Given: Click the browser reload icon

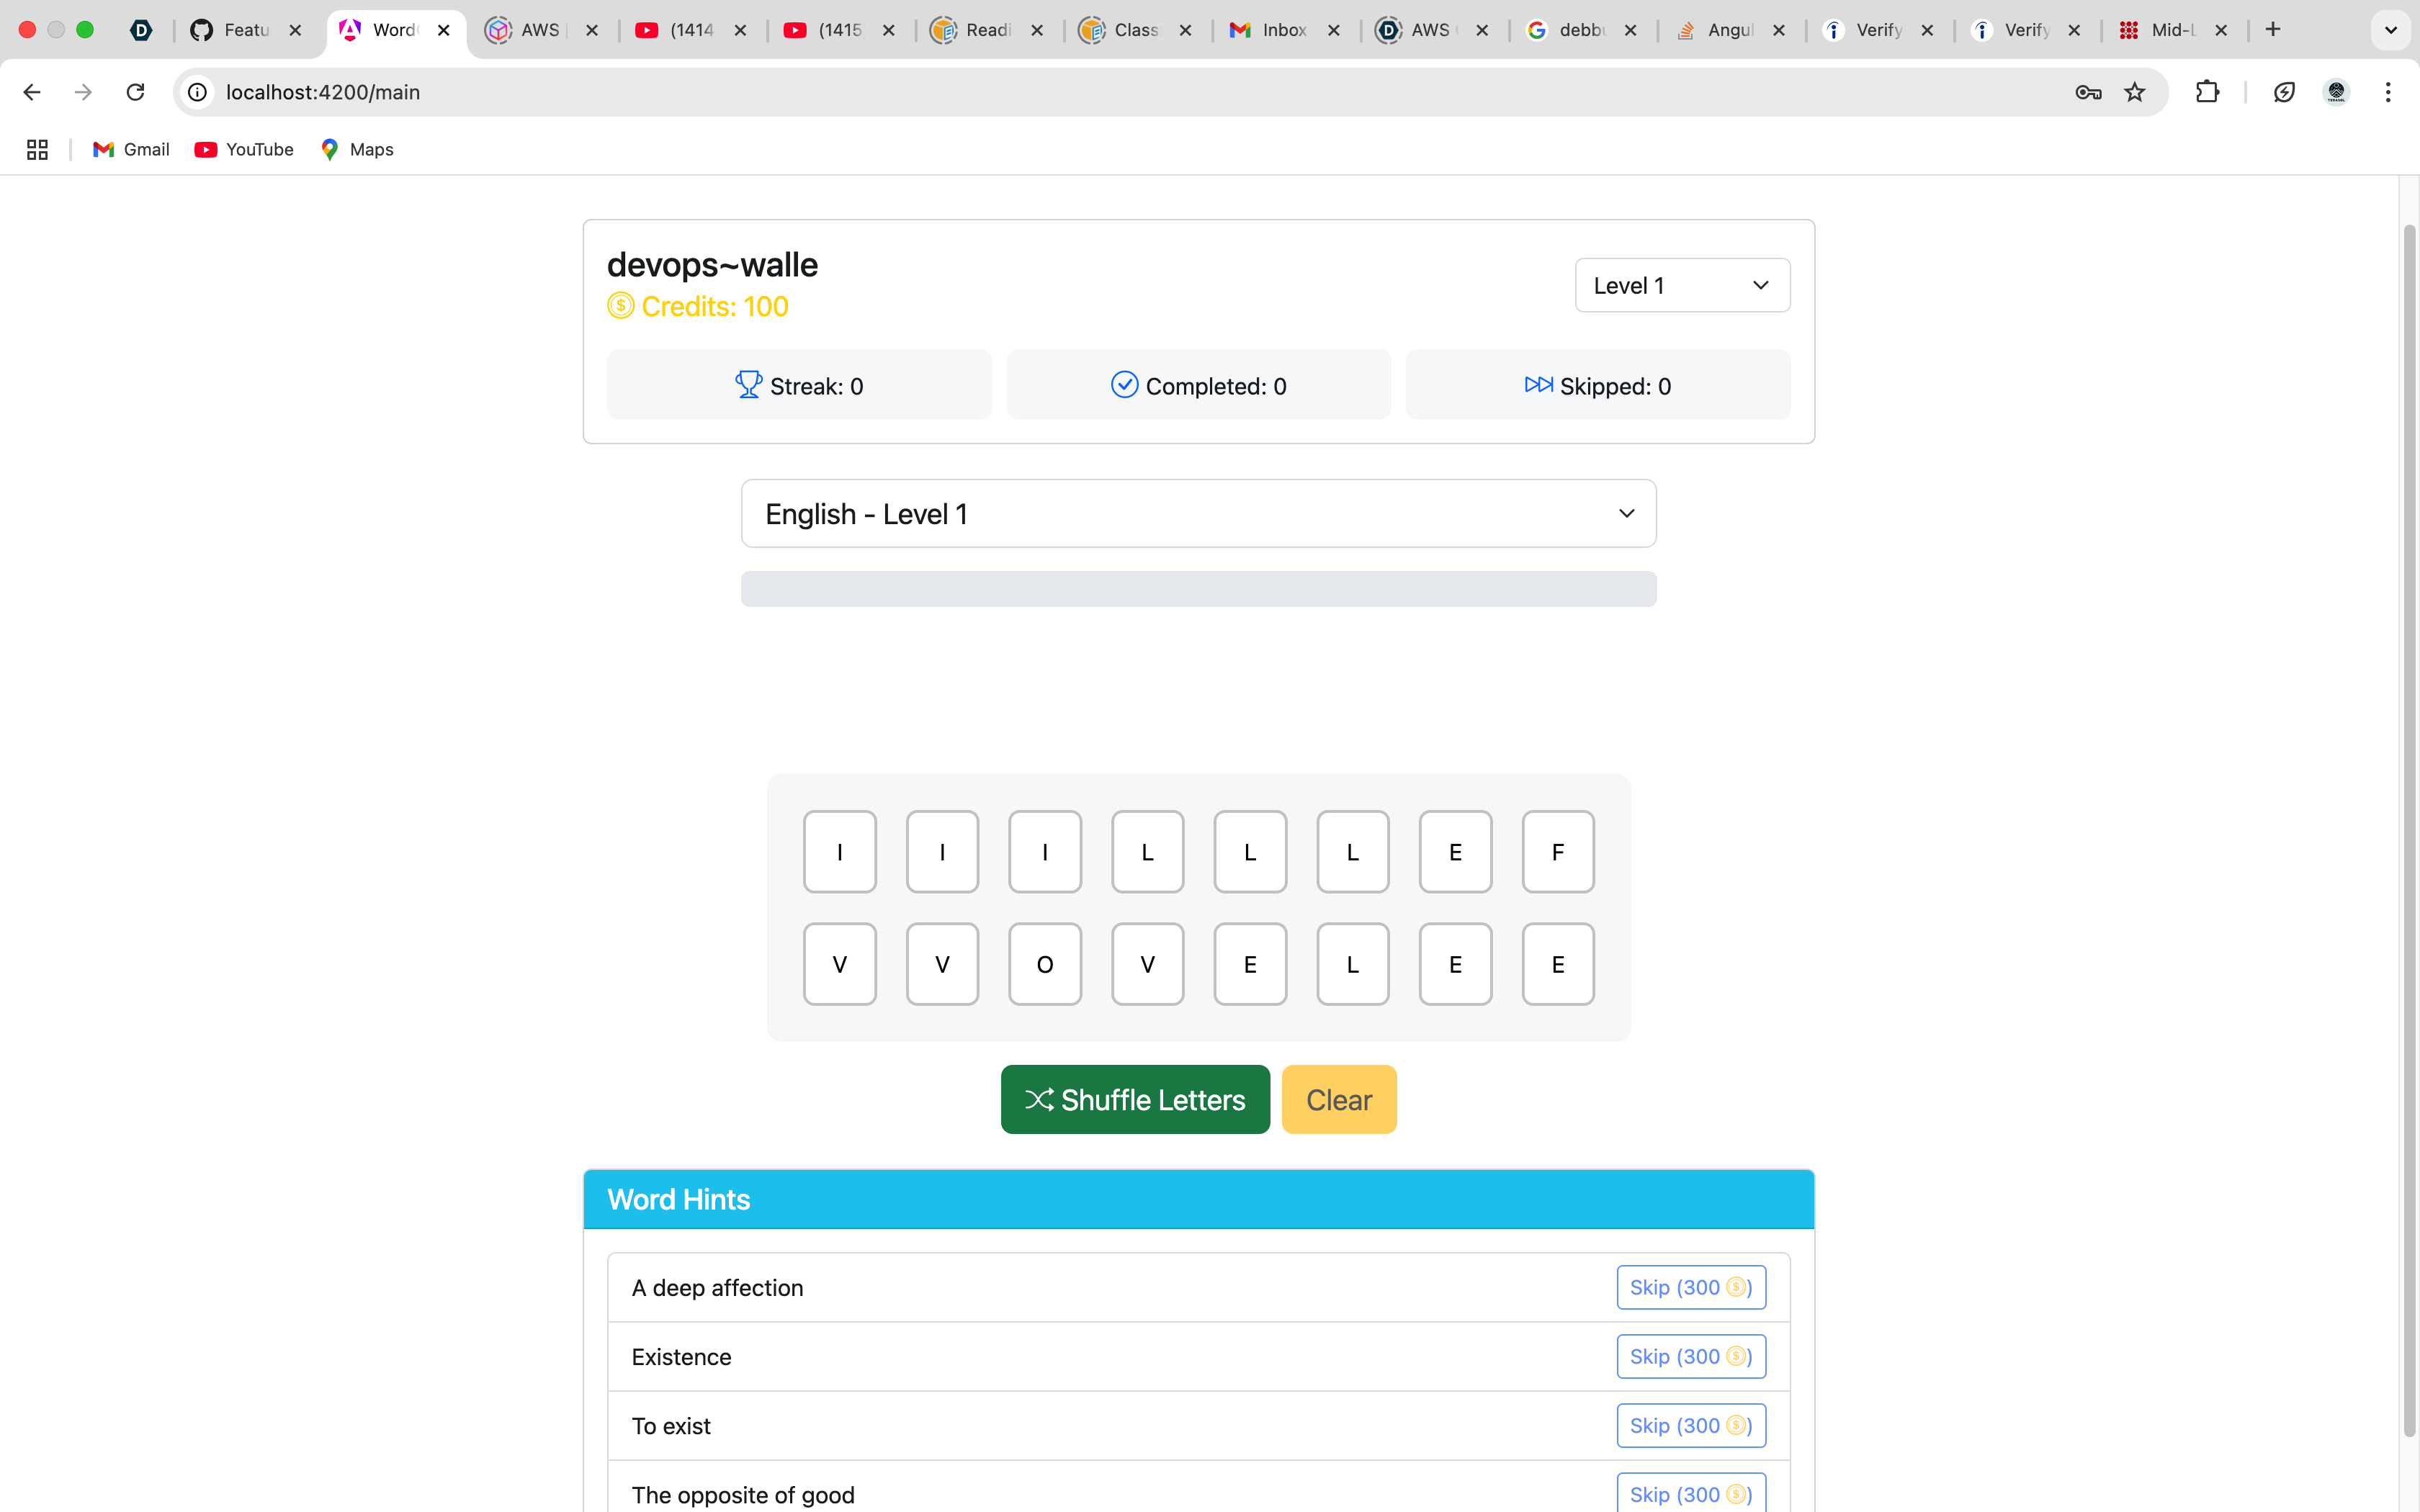Looking at the screenshot, I should point(135,92).
